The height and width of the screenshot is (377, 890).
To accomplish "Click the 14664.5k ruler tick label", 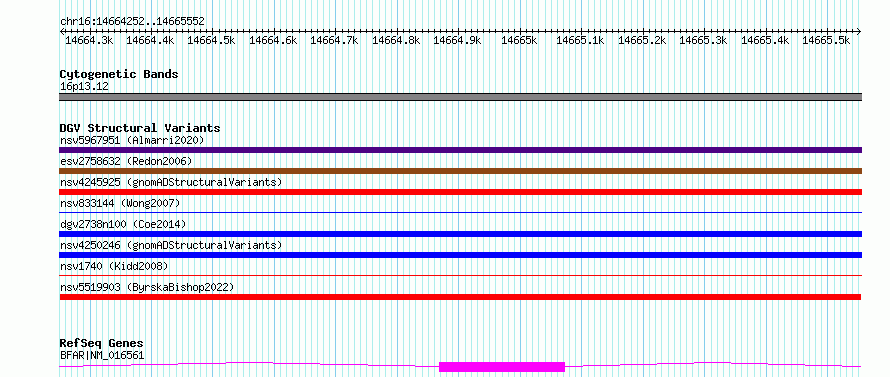I will 211,40.
